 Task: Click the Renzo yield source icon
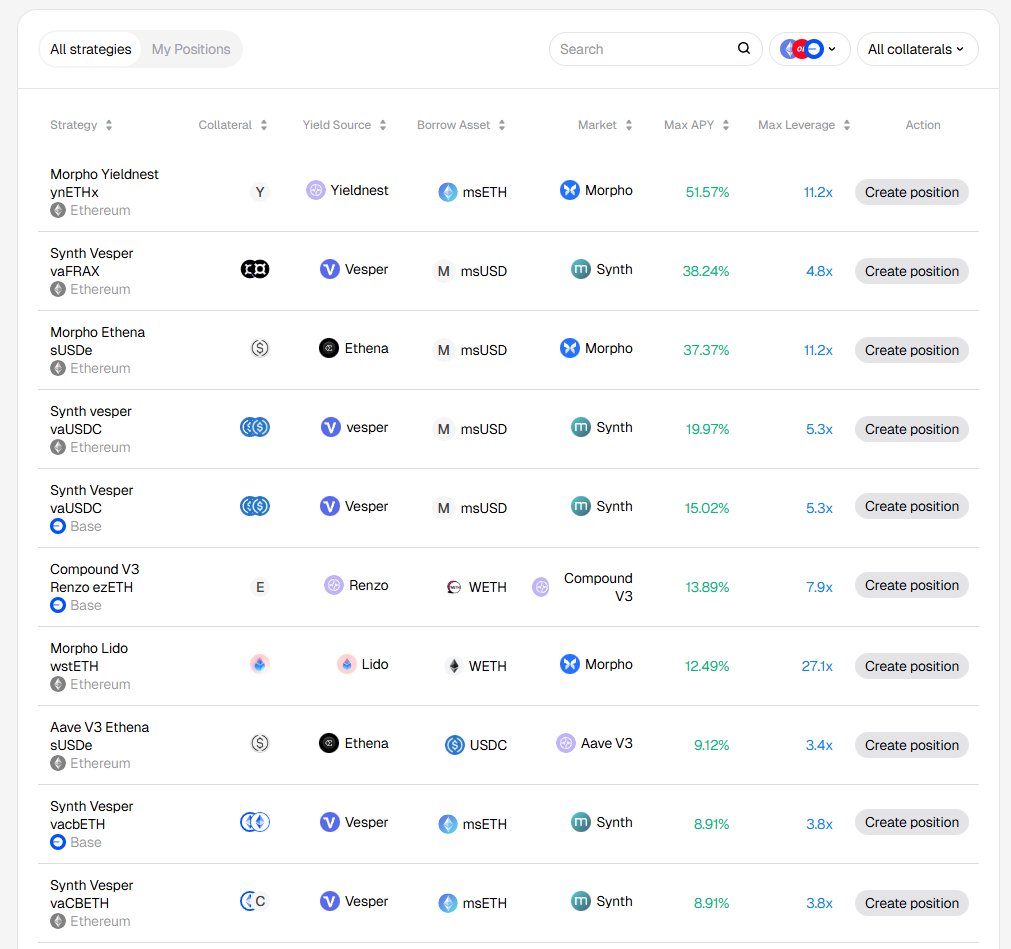click(x=333, y=585)
